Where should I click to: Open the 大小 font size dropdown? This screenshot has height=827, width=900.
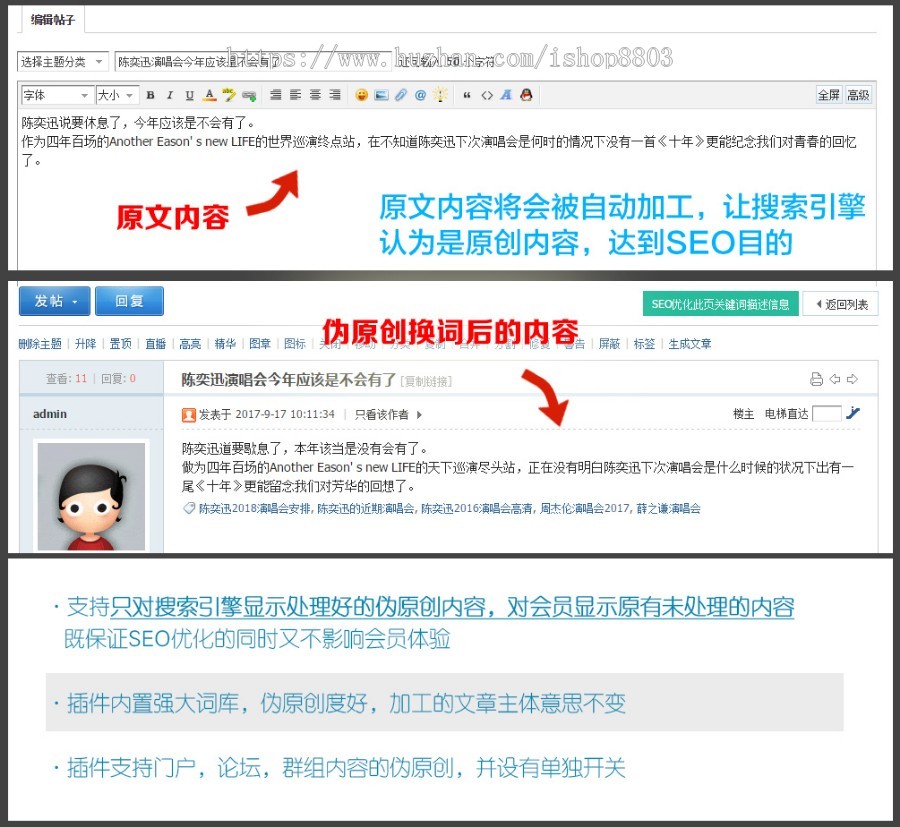117,95
